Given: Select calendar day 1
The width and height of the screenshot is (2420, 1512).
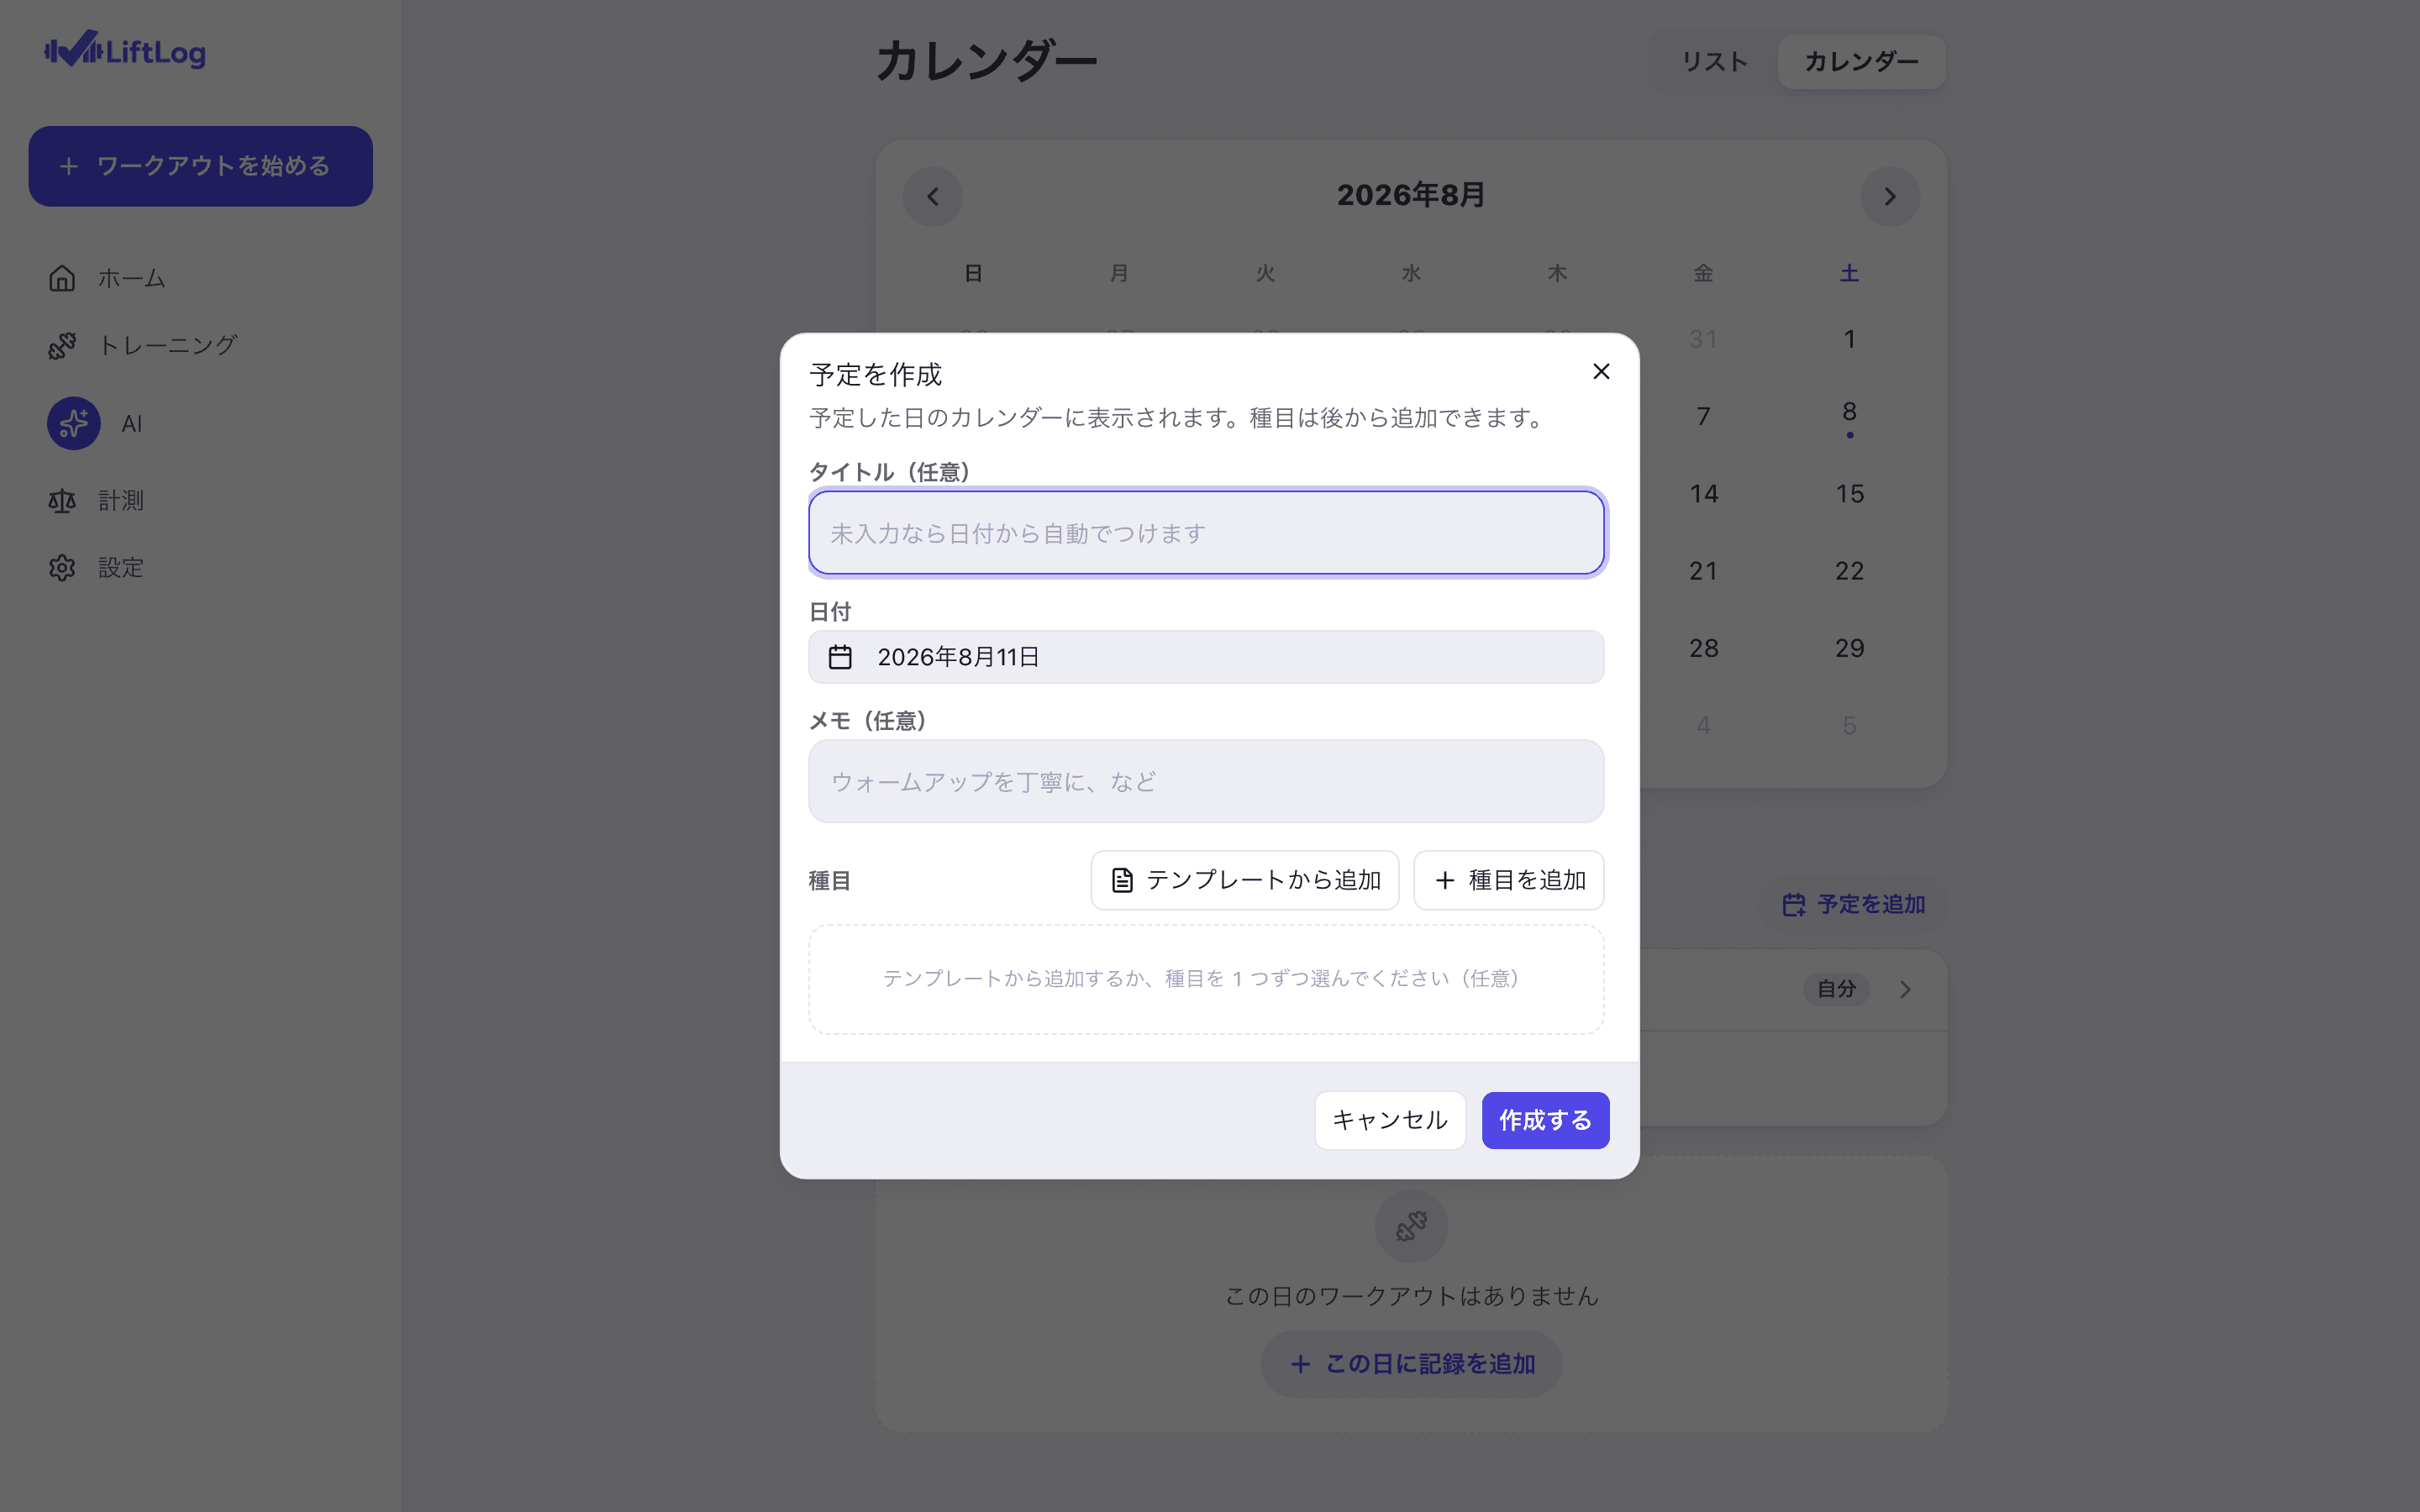Looking at the screenshot, I should pyautogui.click(x=1849, y=339).
